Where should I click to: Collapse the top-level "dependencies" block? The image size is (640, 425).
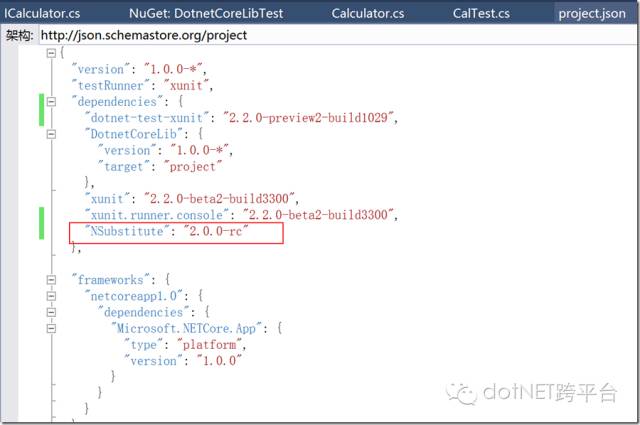coord(51,102)
